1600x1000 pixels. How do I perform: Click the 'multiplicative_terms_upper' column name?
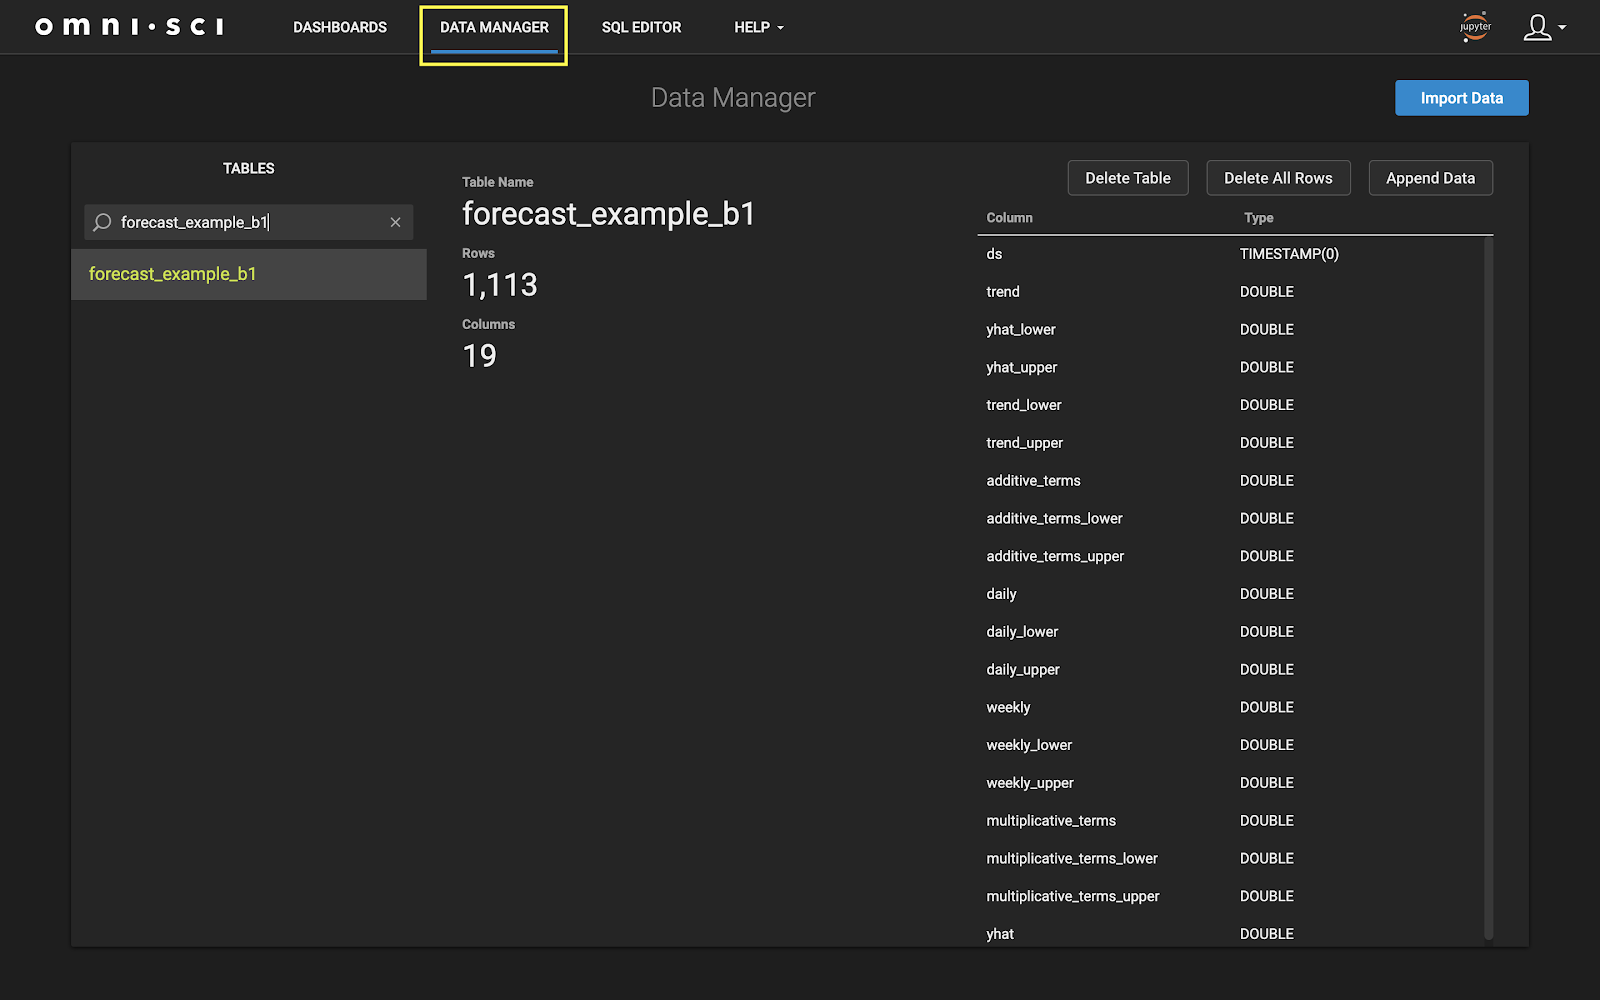pyautogui.click(x=1073, y=897)
